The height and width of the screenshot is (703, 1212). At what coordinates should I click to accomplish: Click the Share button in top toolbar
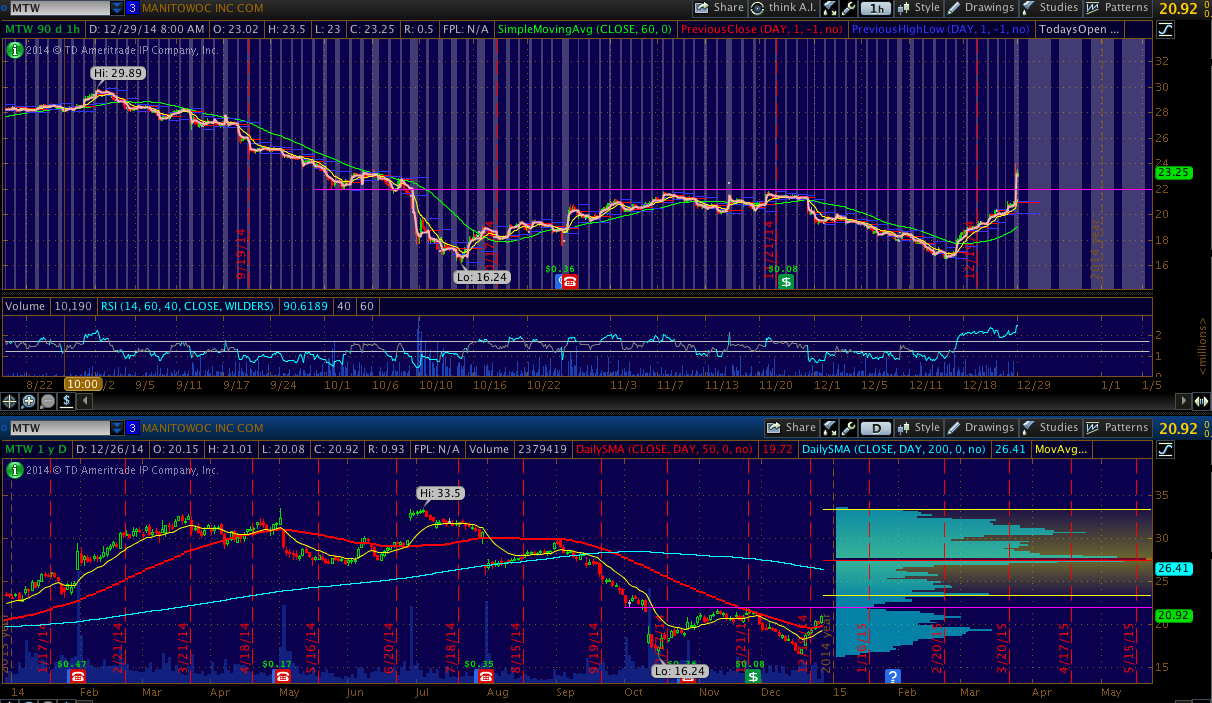[x=719, y=8]
